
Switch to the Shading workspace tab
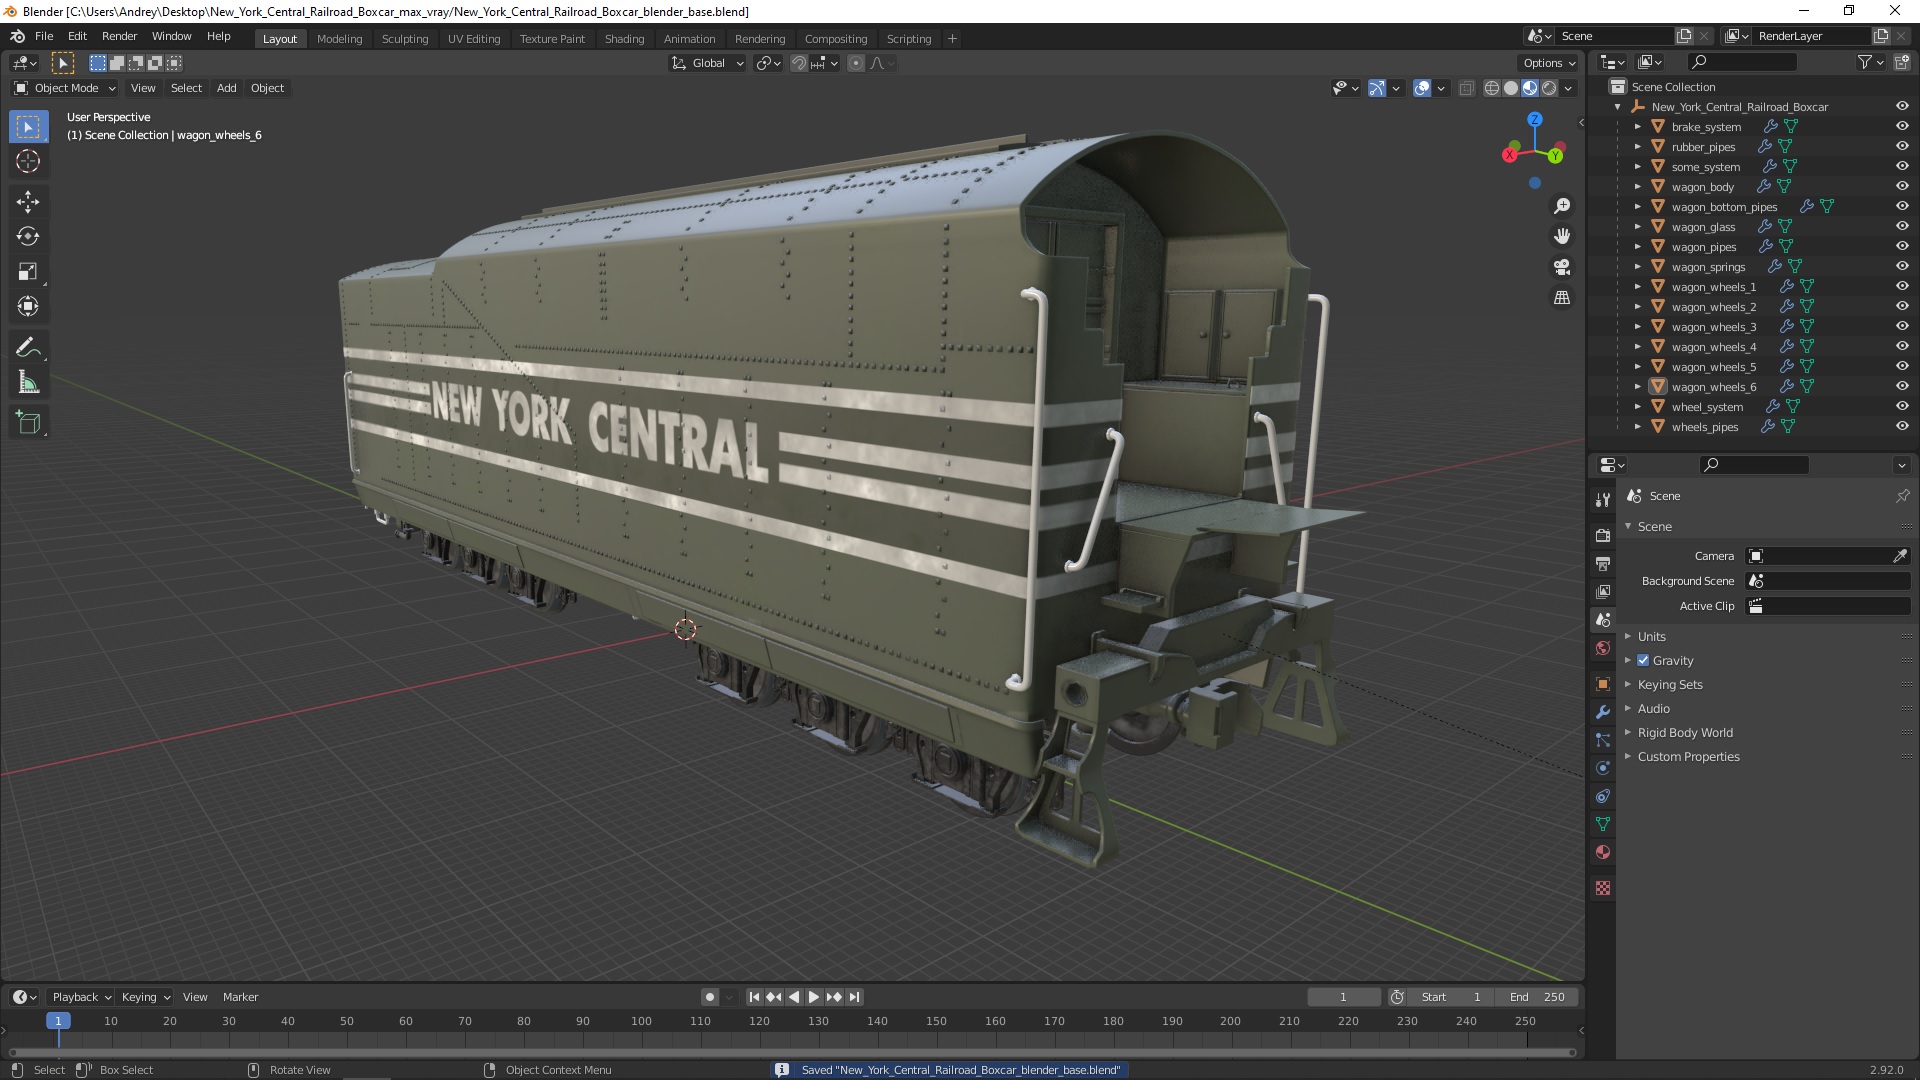coord(624,38)
